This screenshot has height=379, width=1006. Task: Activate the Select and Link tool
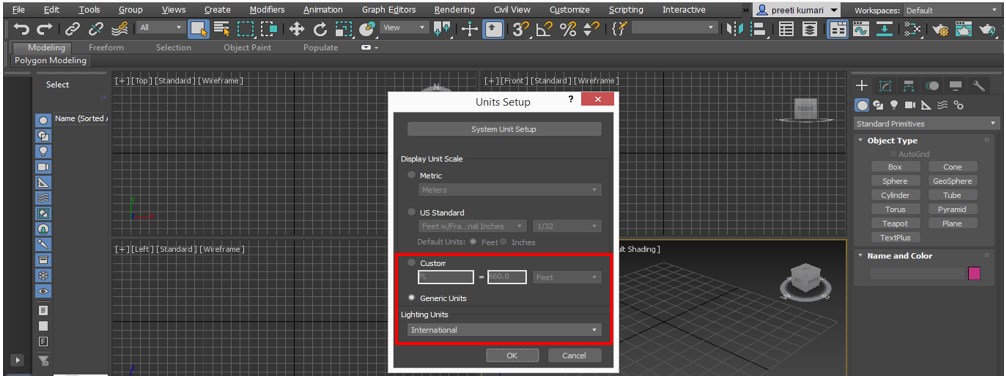[73, 28]
